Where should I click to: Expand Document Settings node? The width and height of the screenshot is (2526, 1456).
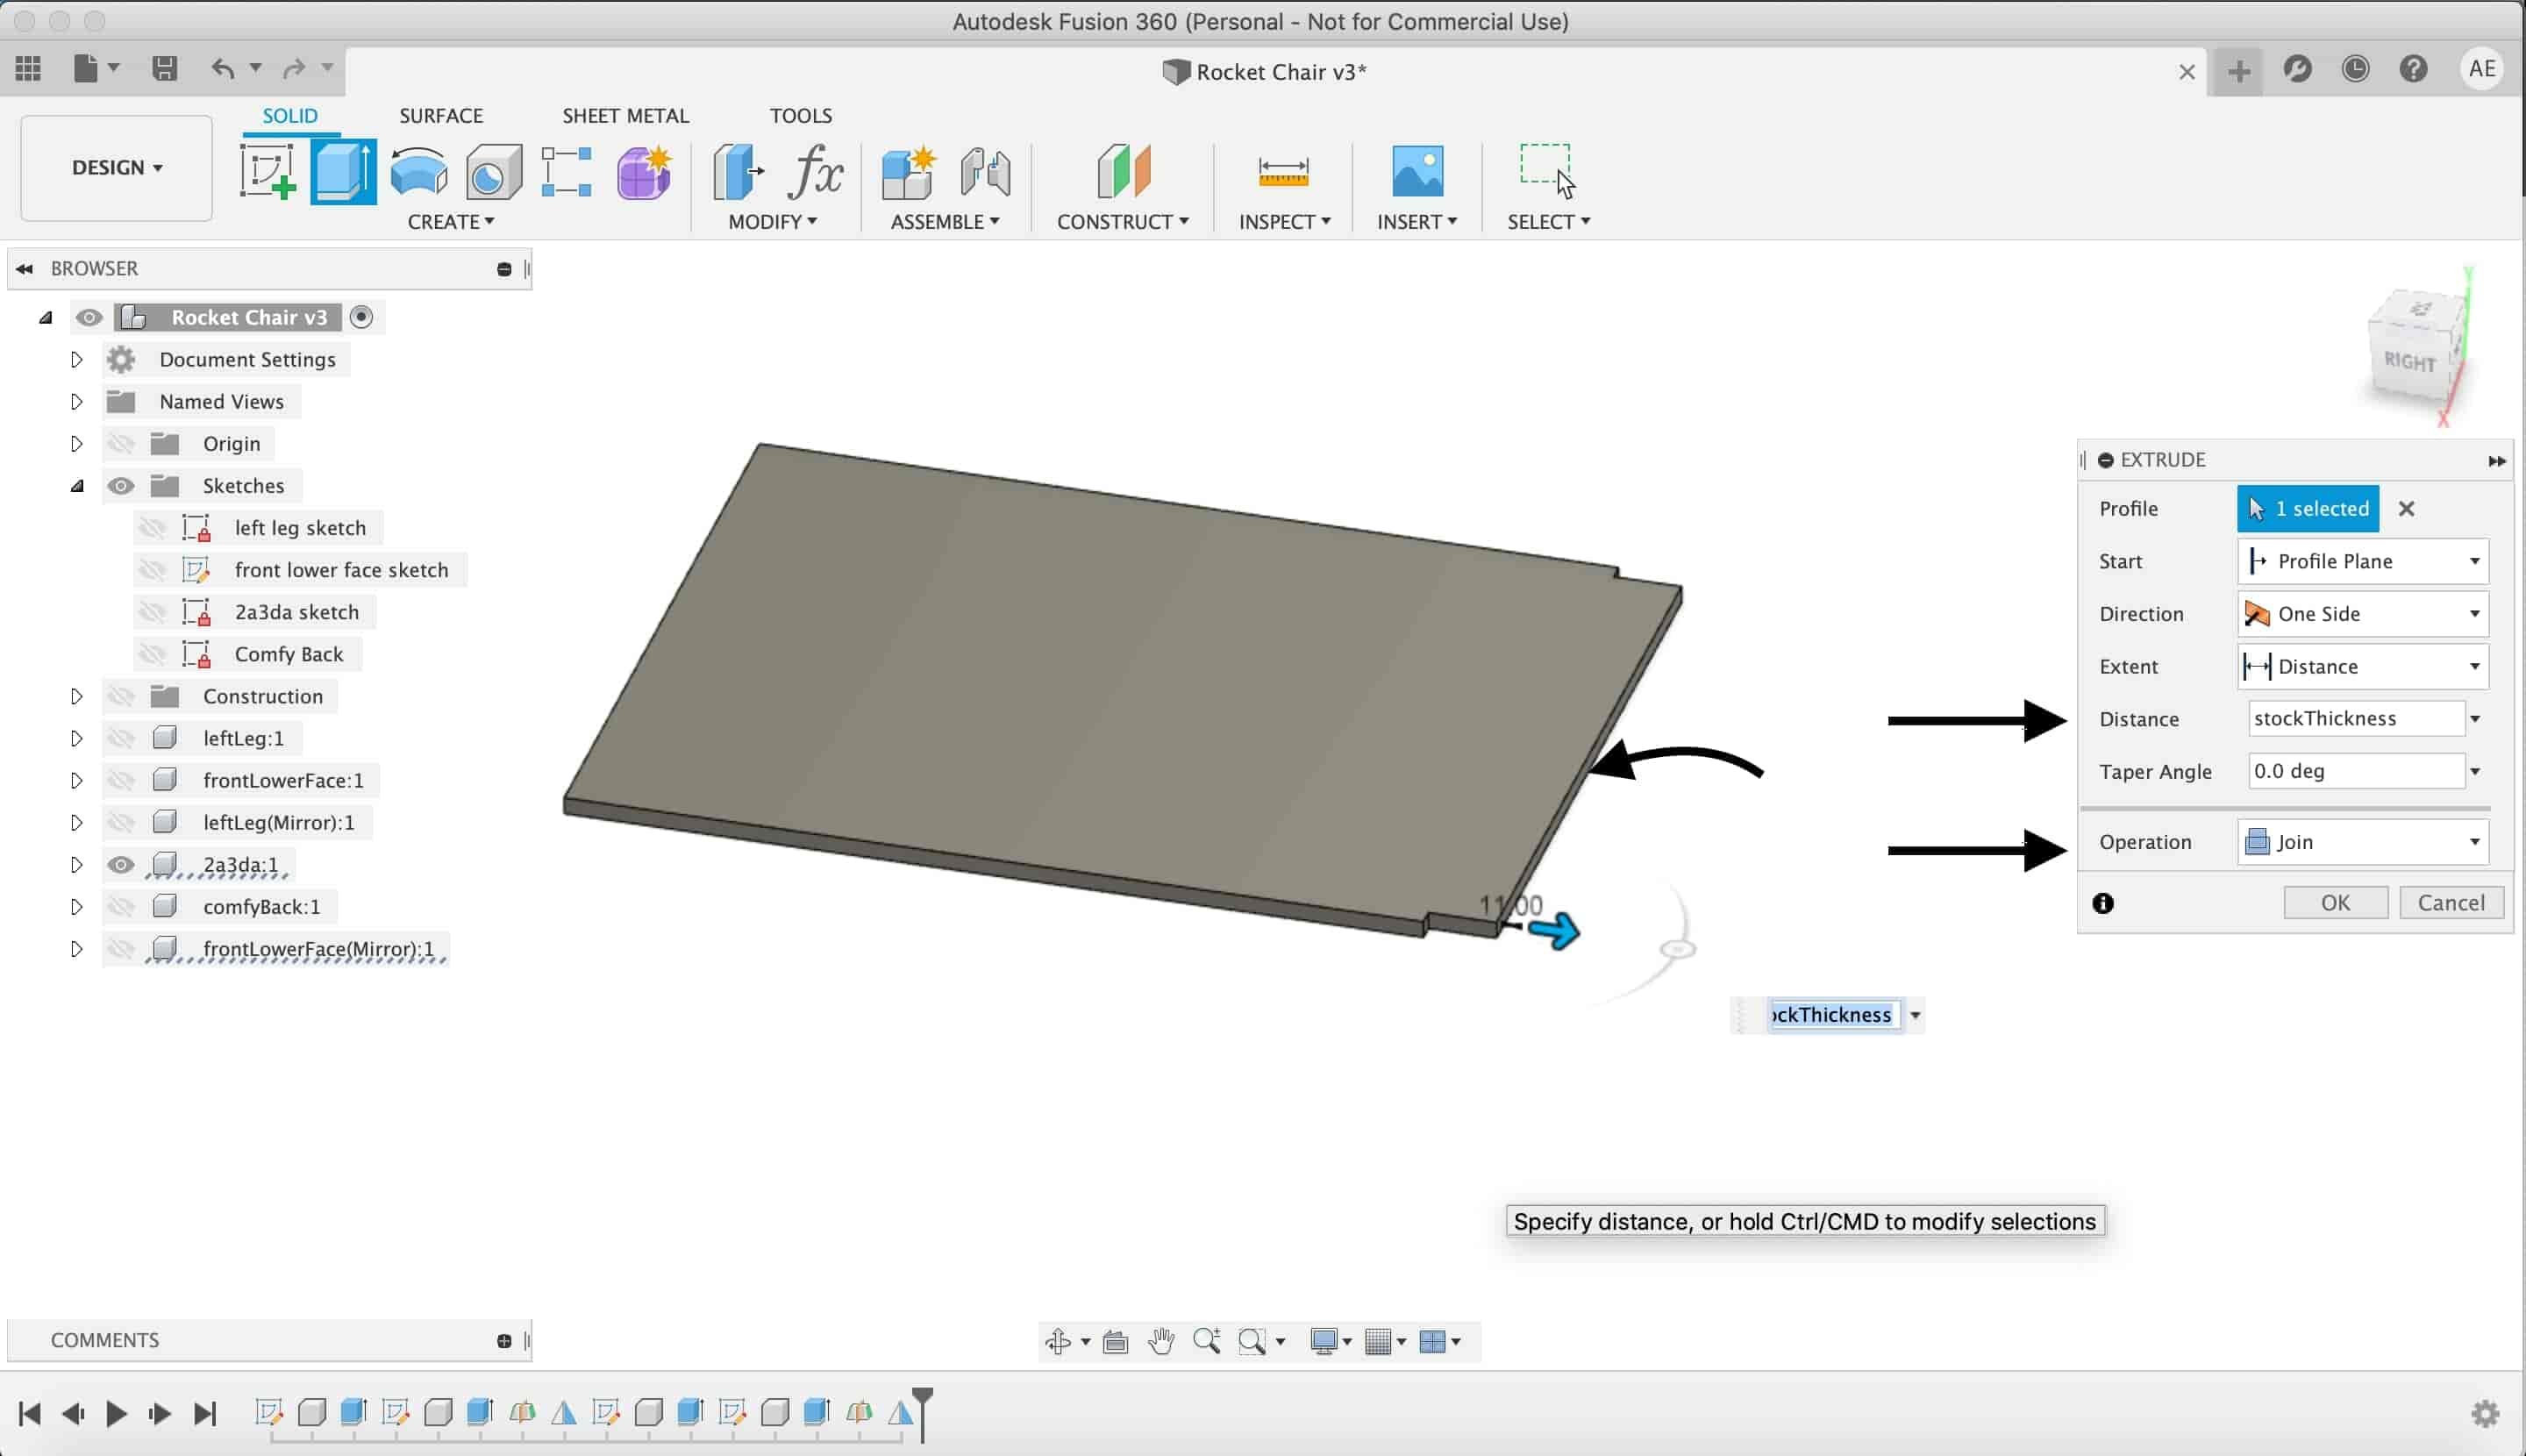coord(76,359)
